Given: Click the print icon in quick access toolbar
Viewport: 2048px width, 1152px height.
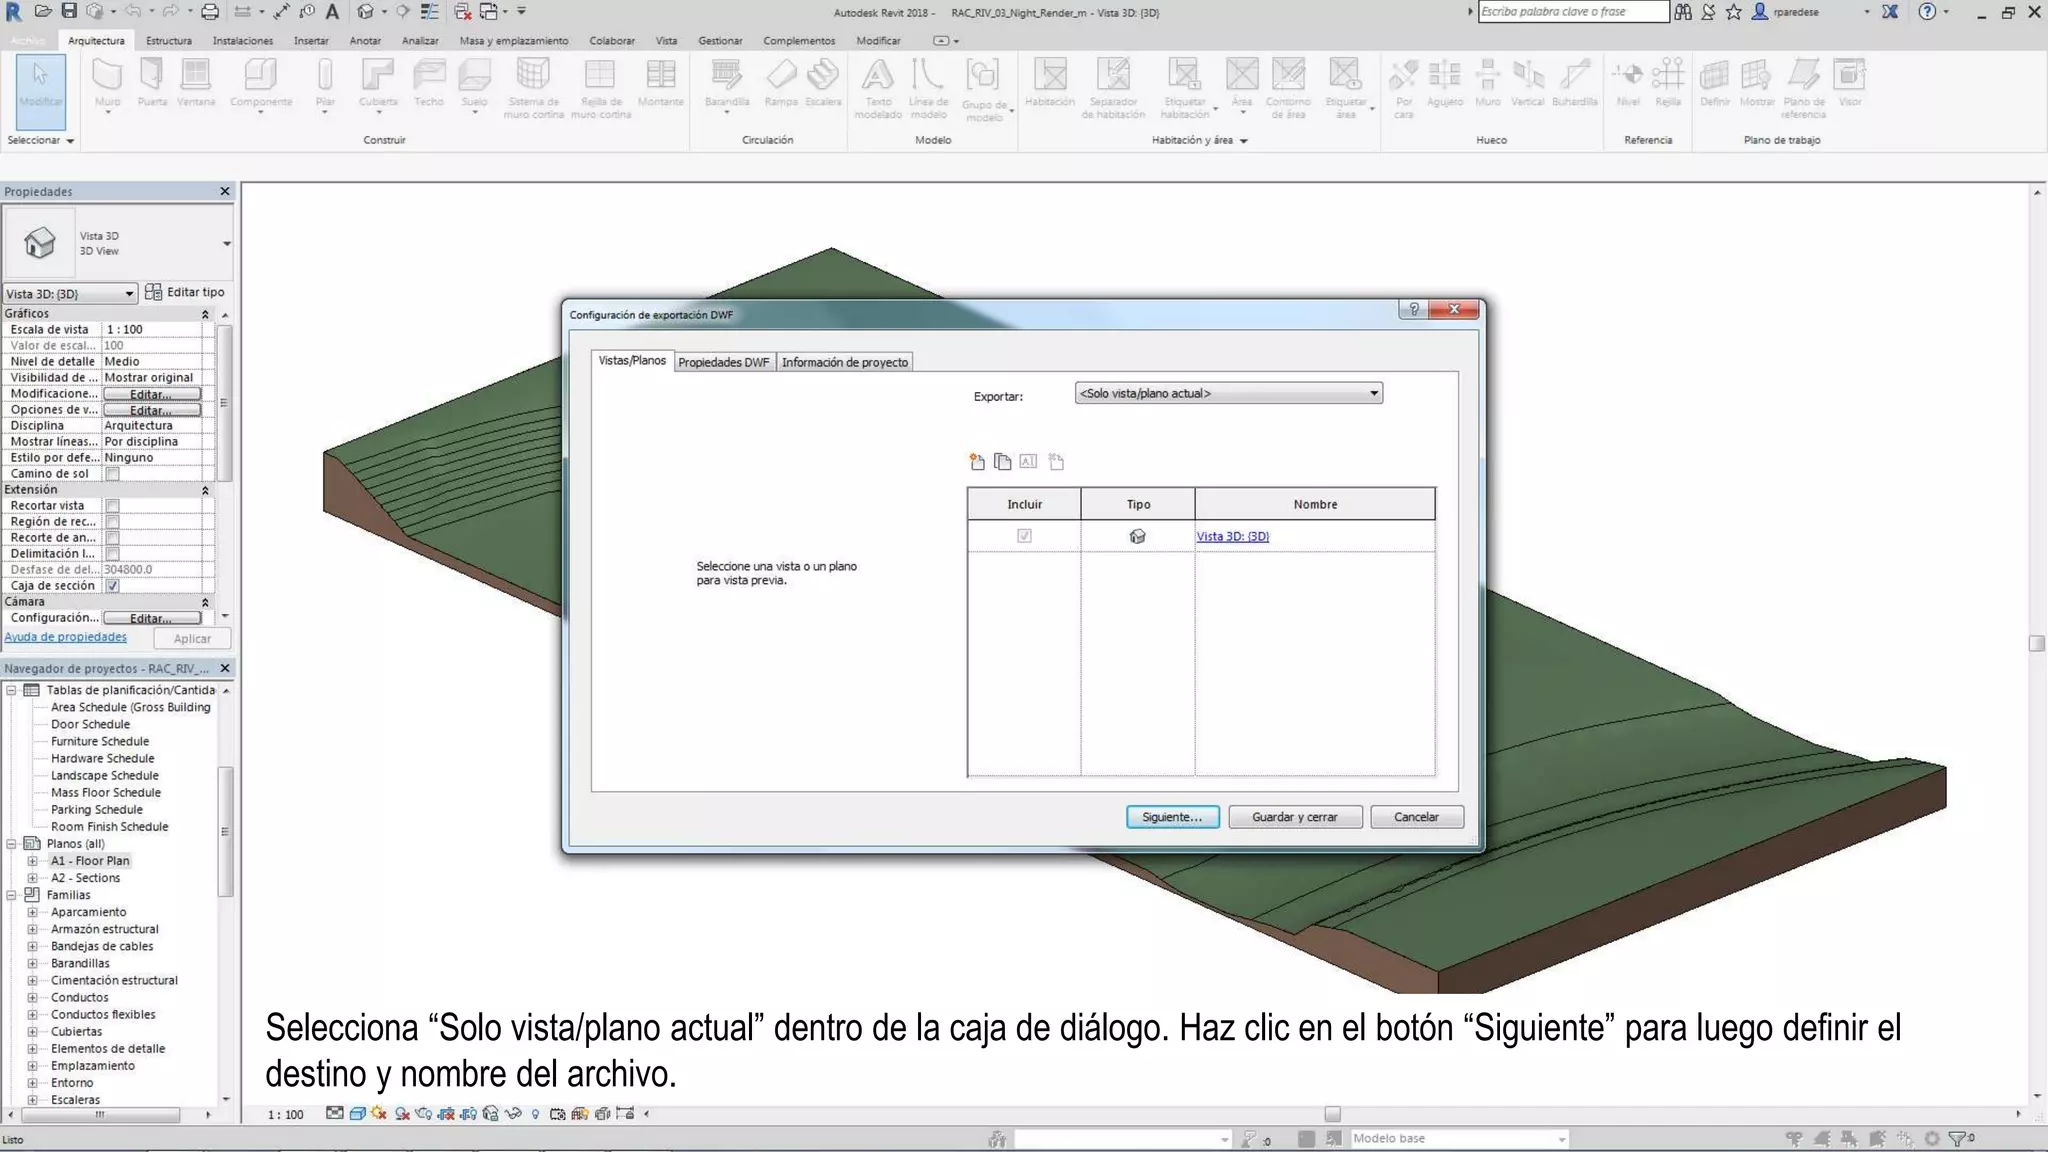Looking at the screenshot, I should click(x=210, y=12).
